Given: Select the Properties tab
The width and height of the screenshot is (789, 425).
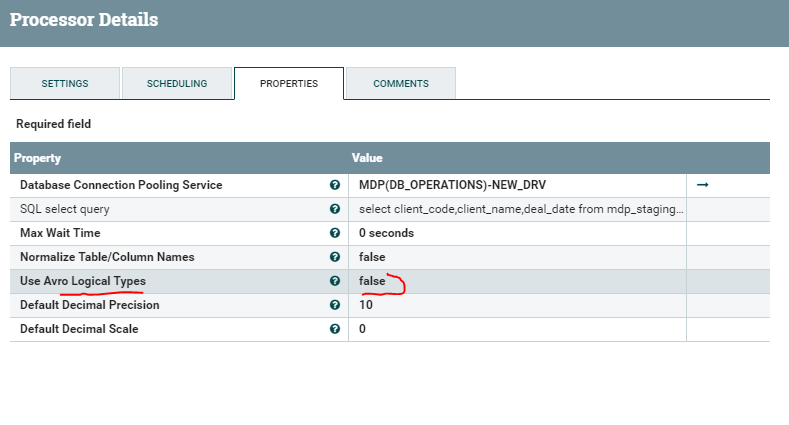Looking at the screenshot, I should click(289, 83).
